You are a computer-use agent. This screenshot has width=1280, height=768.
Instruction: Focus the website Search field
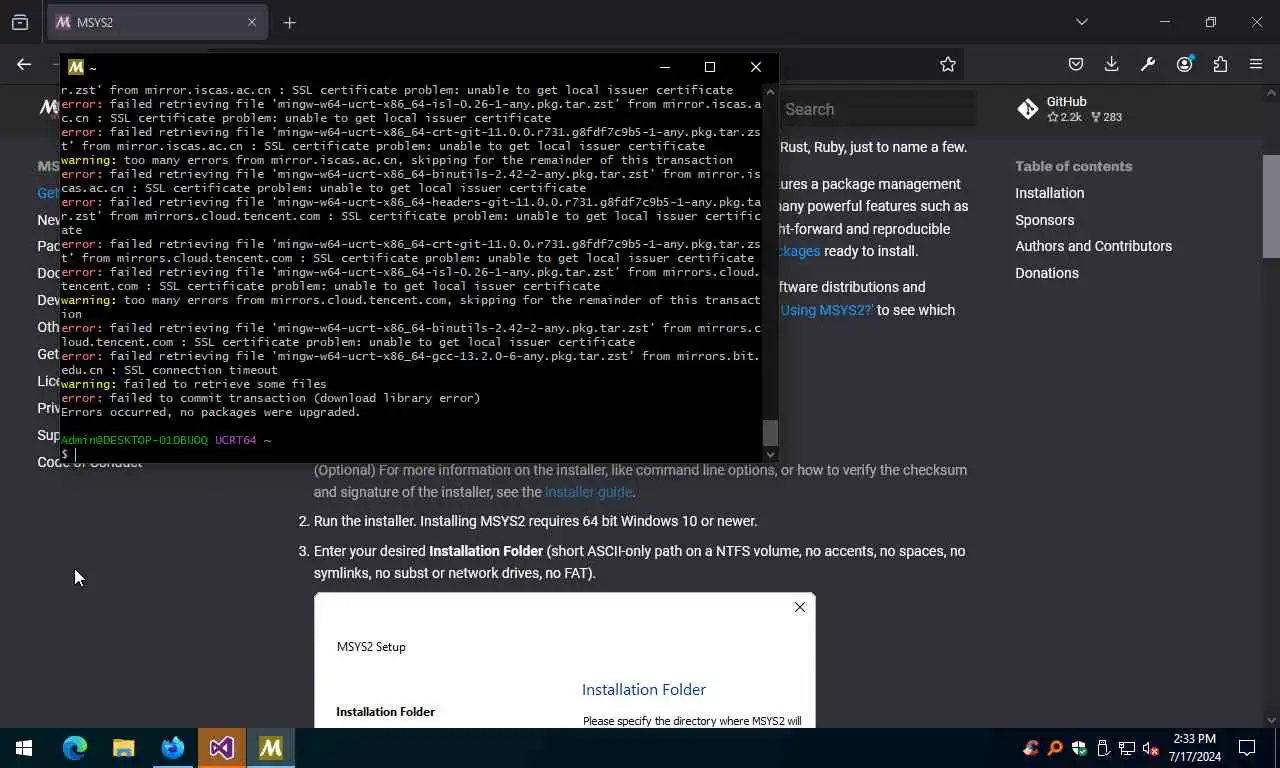click(x=878, y=109)
